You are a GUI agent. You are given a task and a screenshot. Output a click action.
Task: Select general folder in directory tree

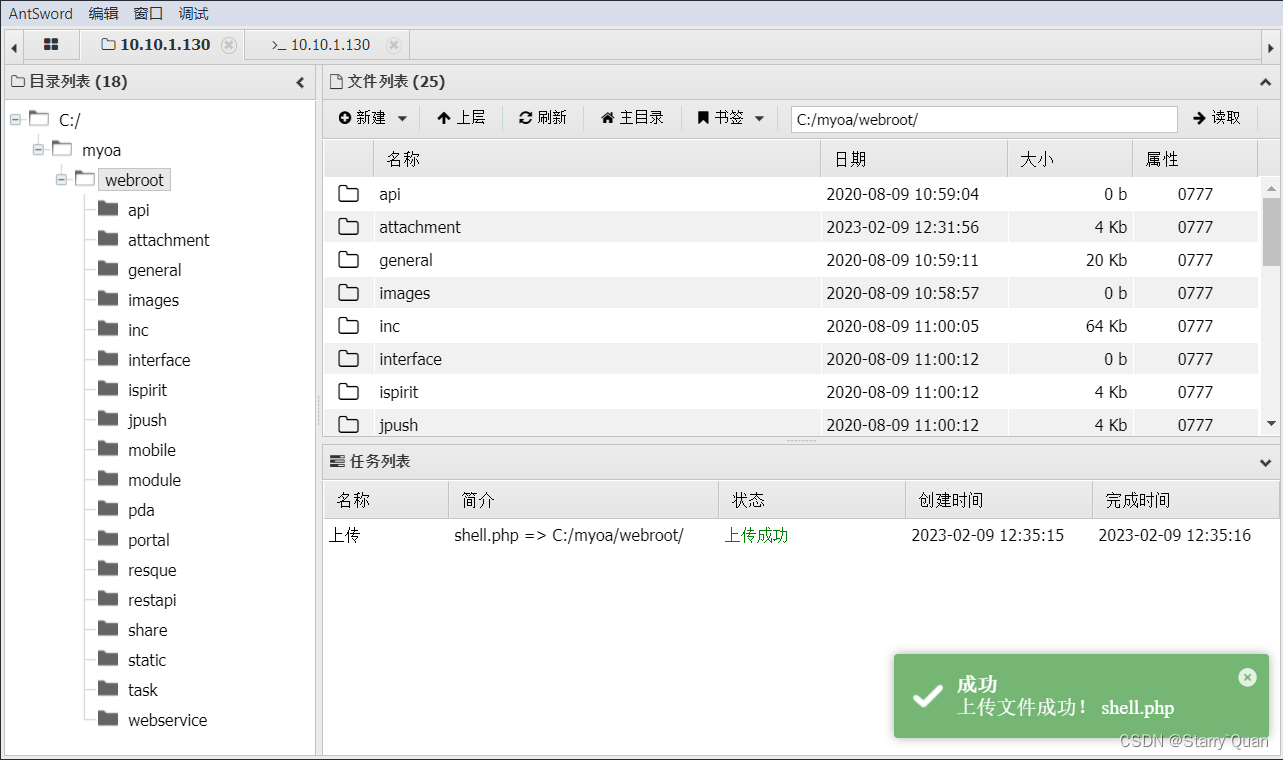tap(154, 270)
